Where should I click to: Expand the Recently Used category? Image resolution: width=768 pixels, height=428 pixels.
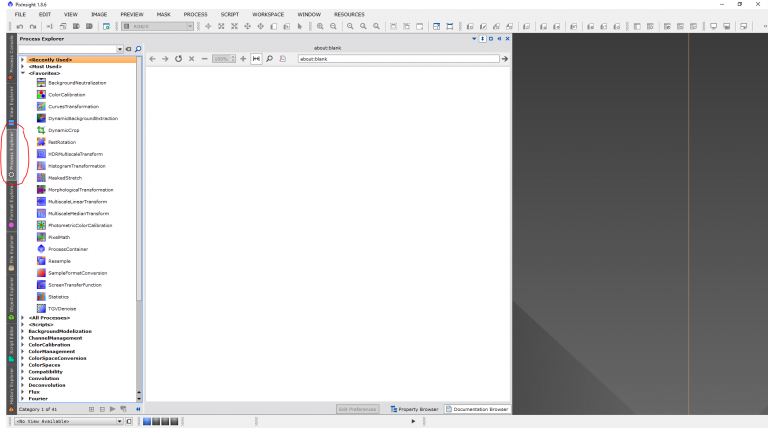pos(22,60)
